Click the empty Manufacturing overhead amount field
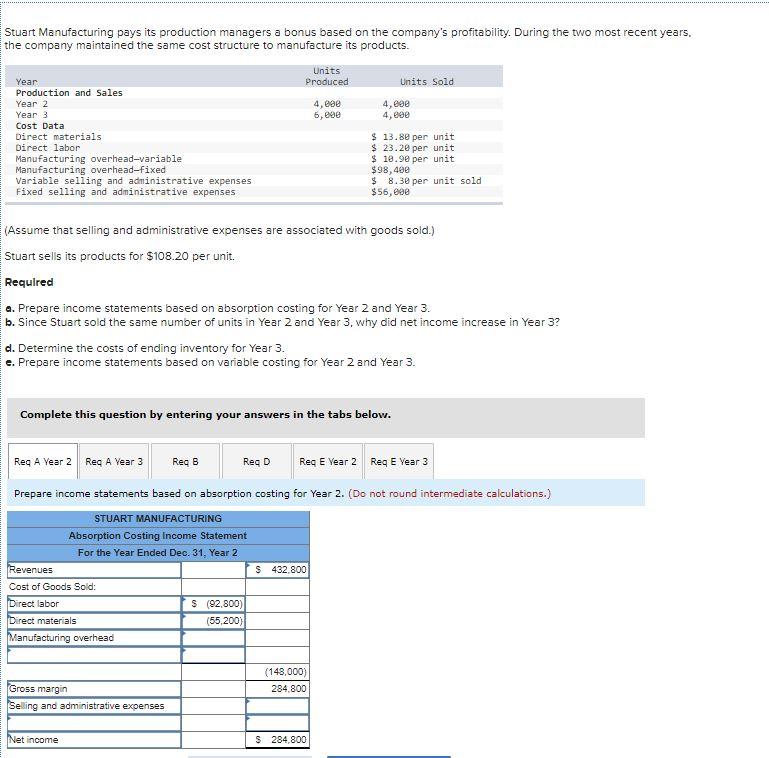The height and width of the screenshot is (758, 769). pos(213,638)
